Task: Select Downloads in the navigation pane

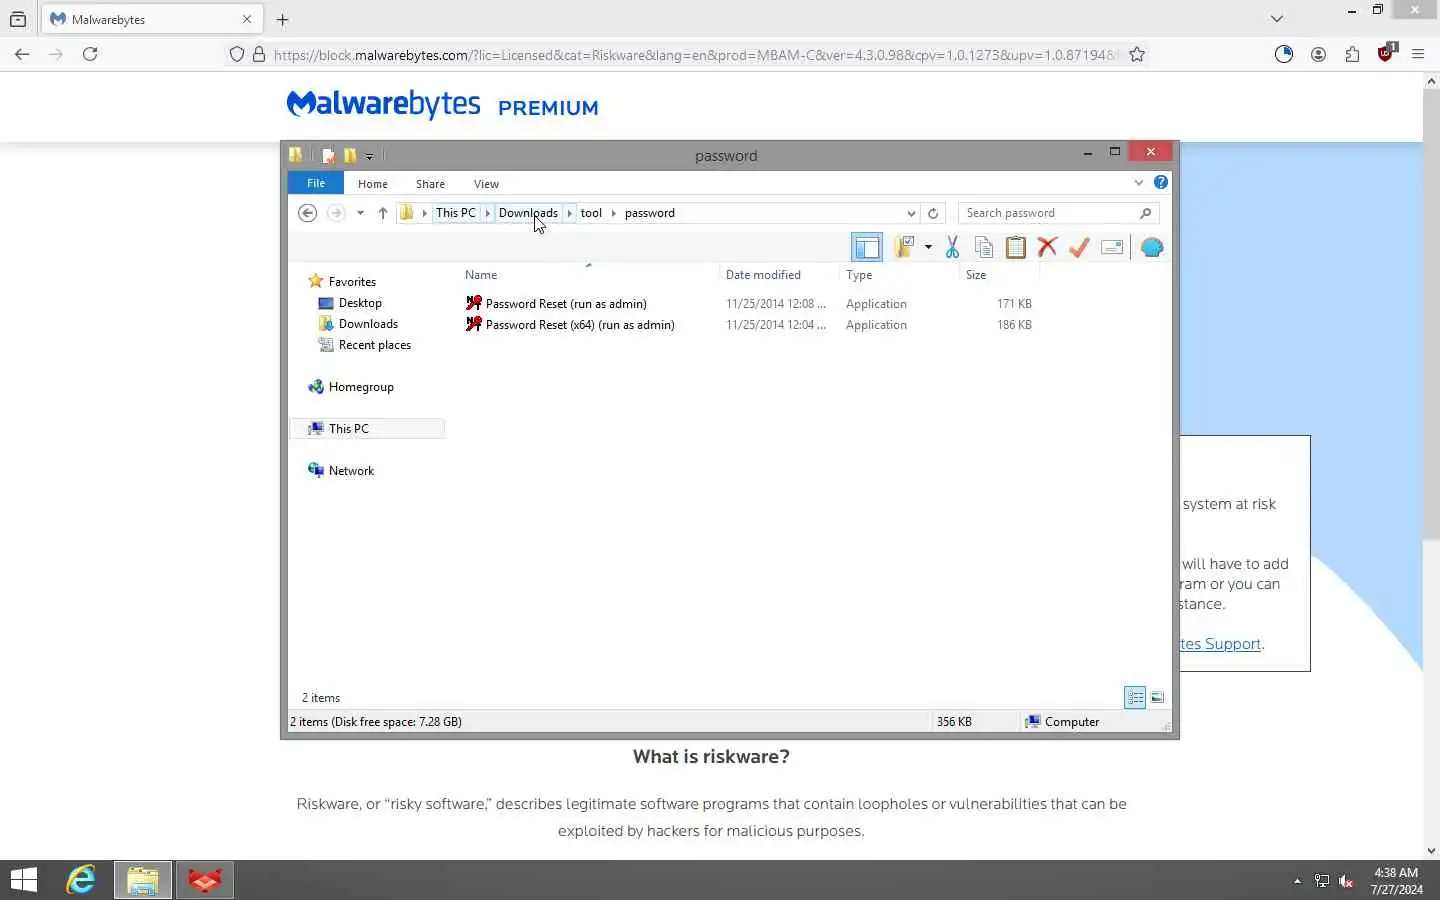Action: [x=368, y=324]
